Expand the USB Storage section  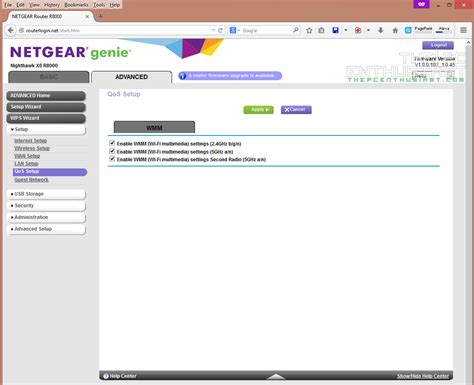tap(46, 194)
